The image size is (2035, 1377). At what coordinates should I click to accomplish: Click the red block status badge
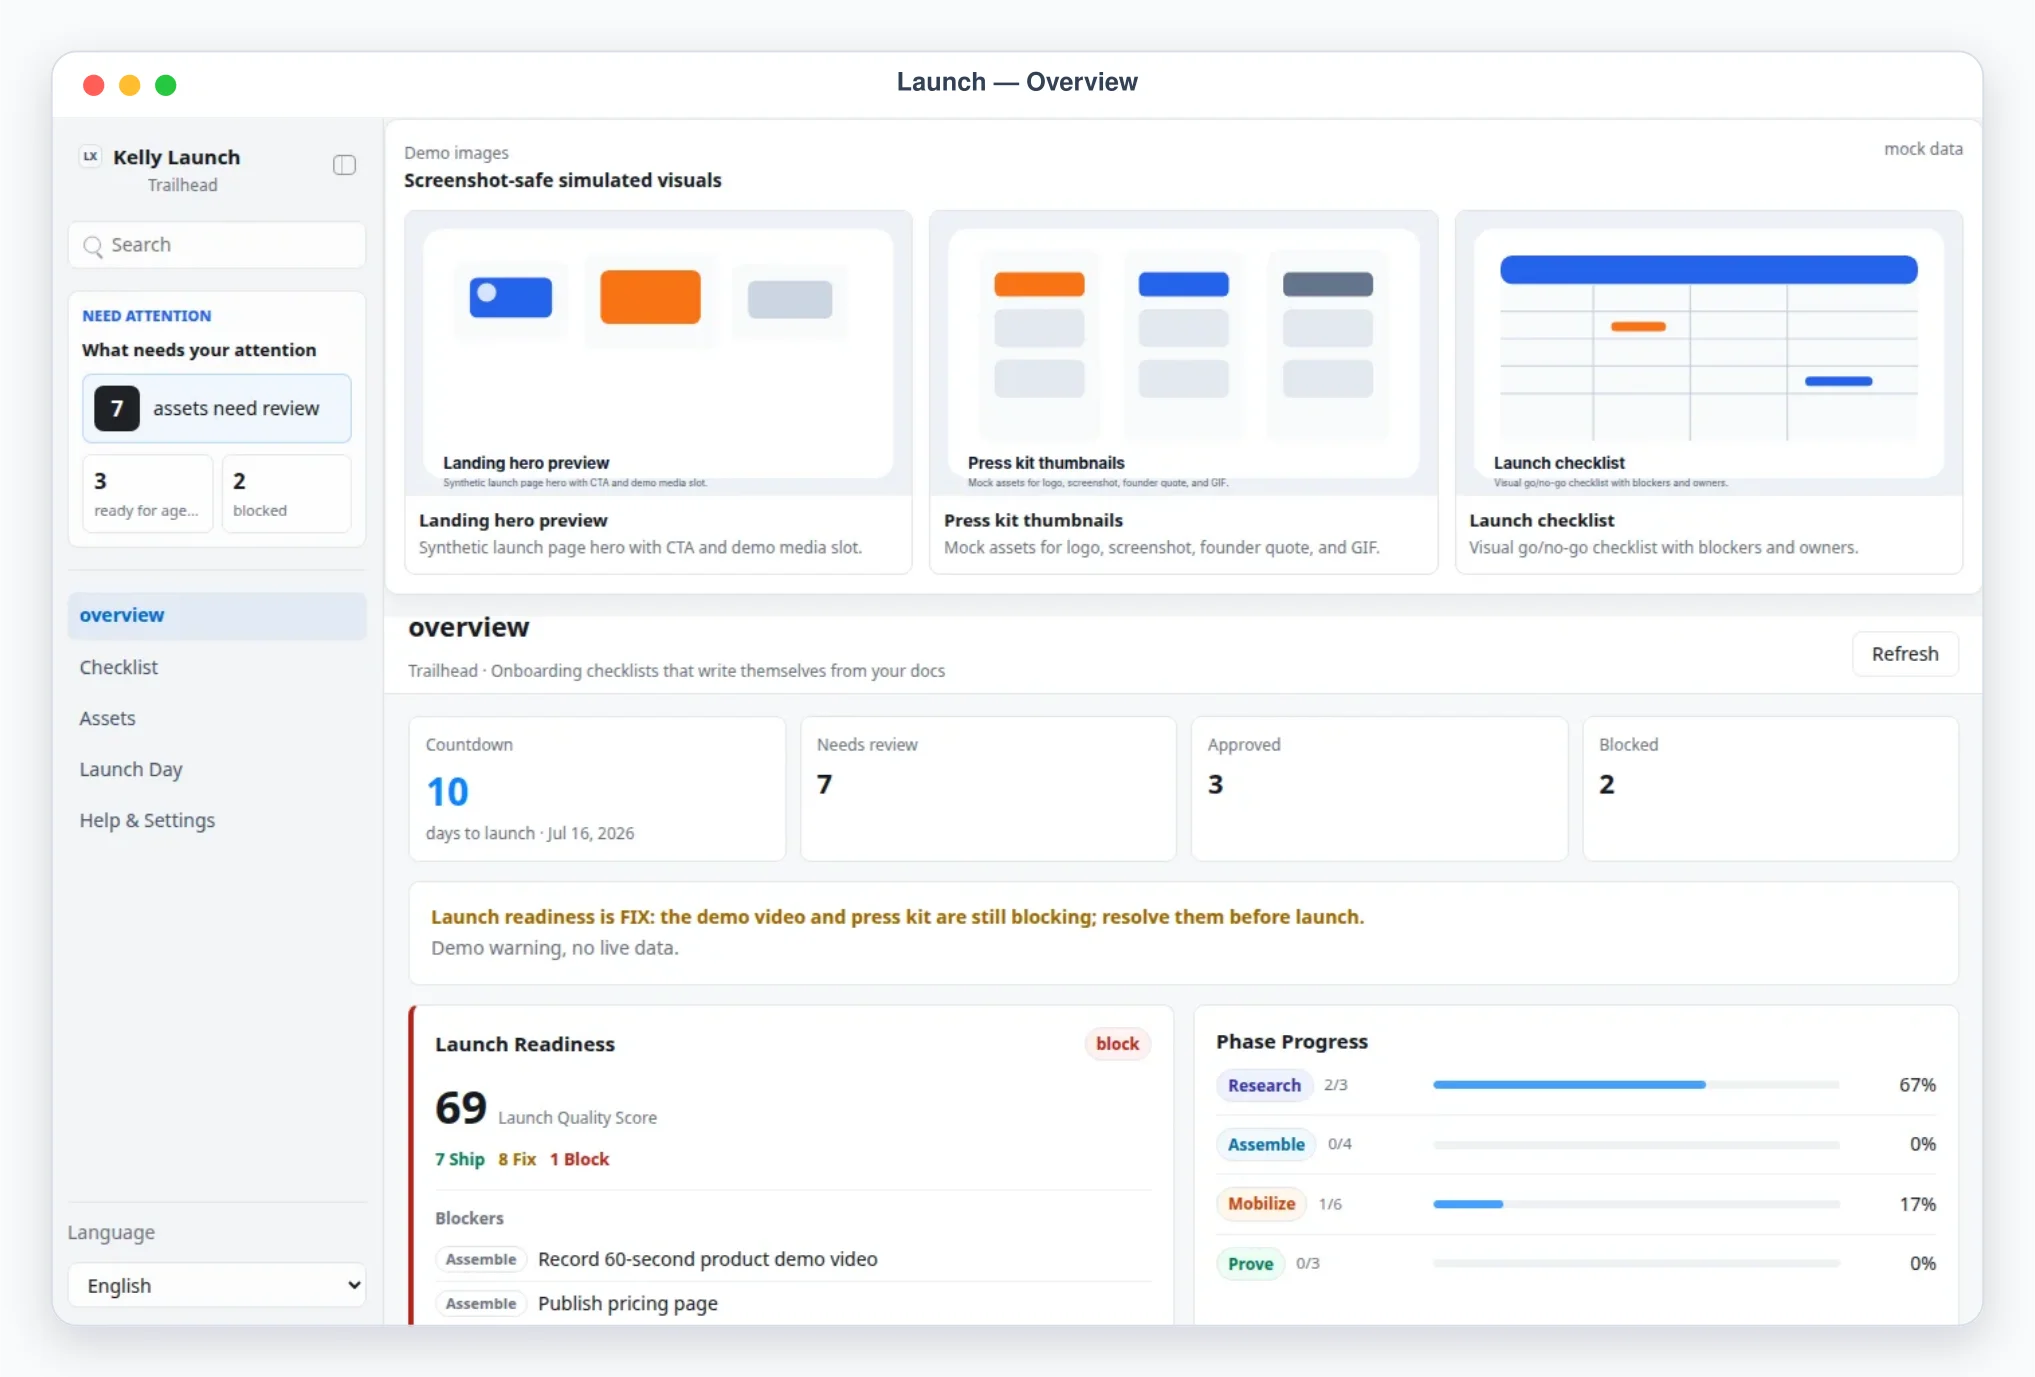1117,1044
